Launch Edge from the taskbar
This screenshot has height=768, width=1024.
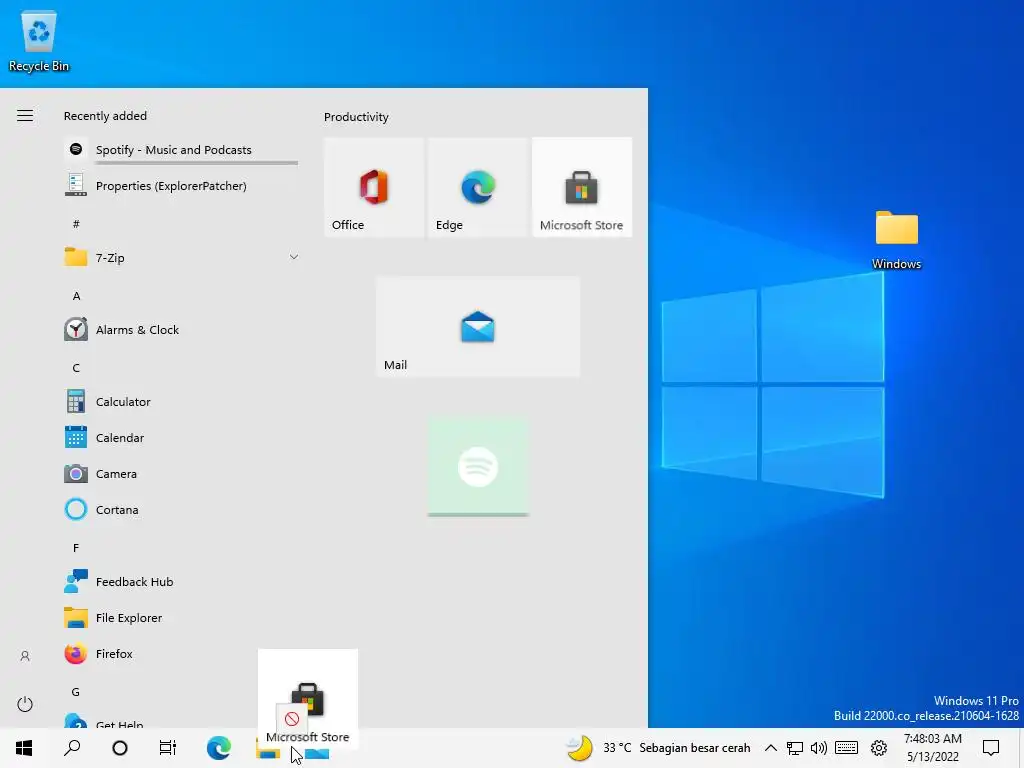(x=219, y=748)
